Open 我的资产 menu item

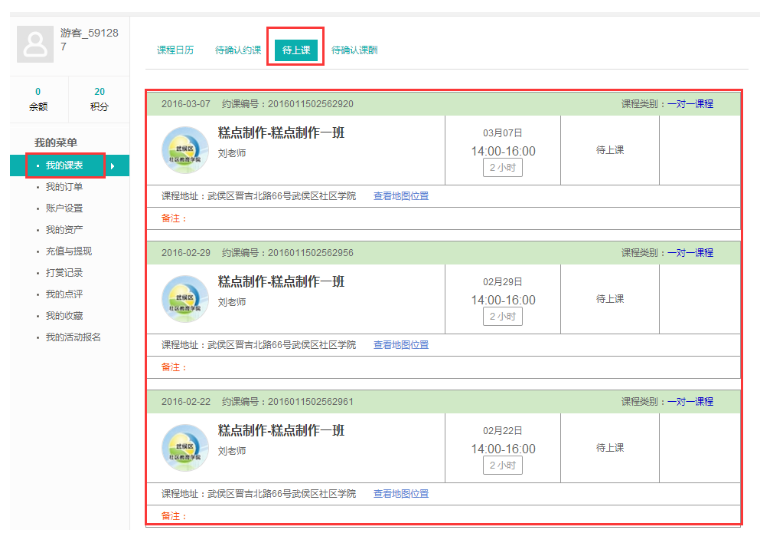[x=64, y=230]
